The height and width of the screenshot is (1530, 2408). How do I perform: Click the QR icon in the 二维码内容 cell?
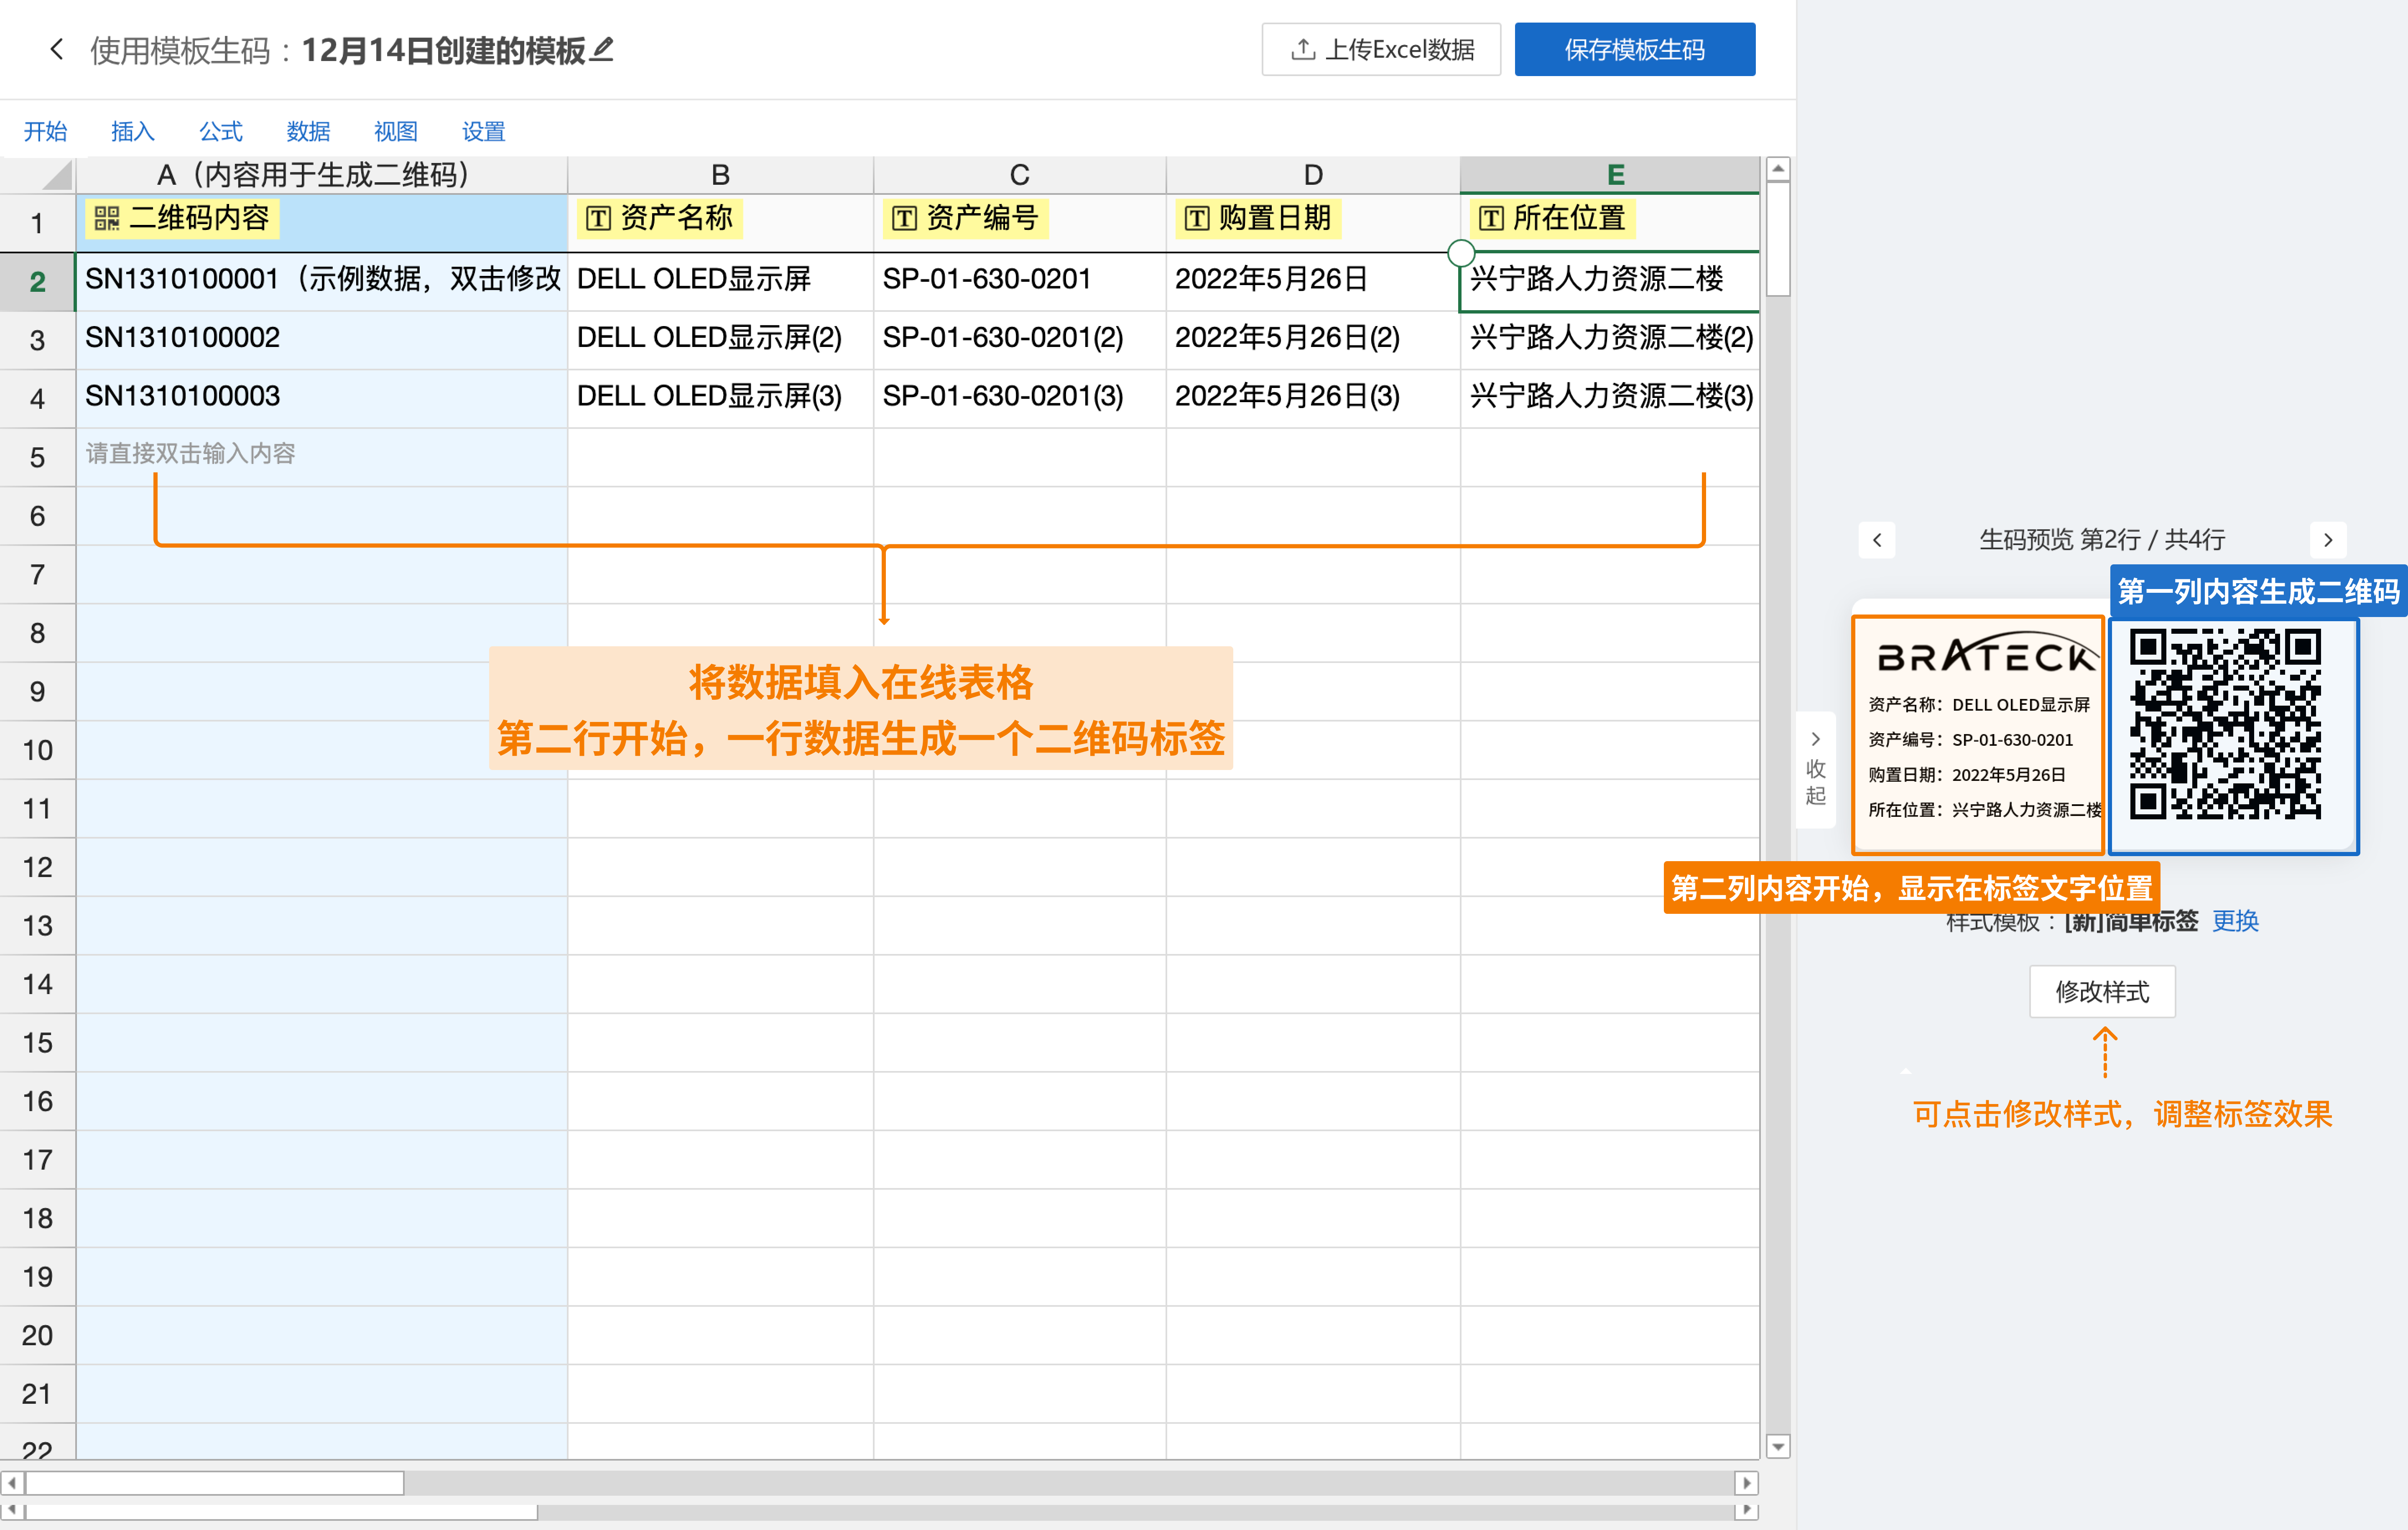tap(107, 218)
